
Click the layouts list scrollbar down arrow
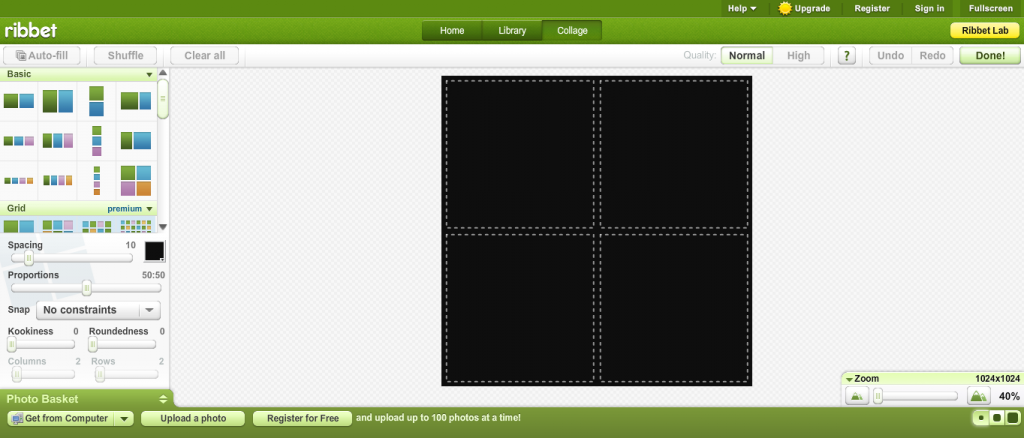(x=163, y=227)
